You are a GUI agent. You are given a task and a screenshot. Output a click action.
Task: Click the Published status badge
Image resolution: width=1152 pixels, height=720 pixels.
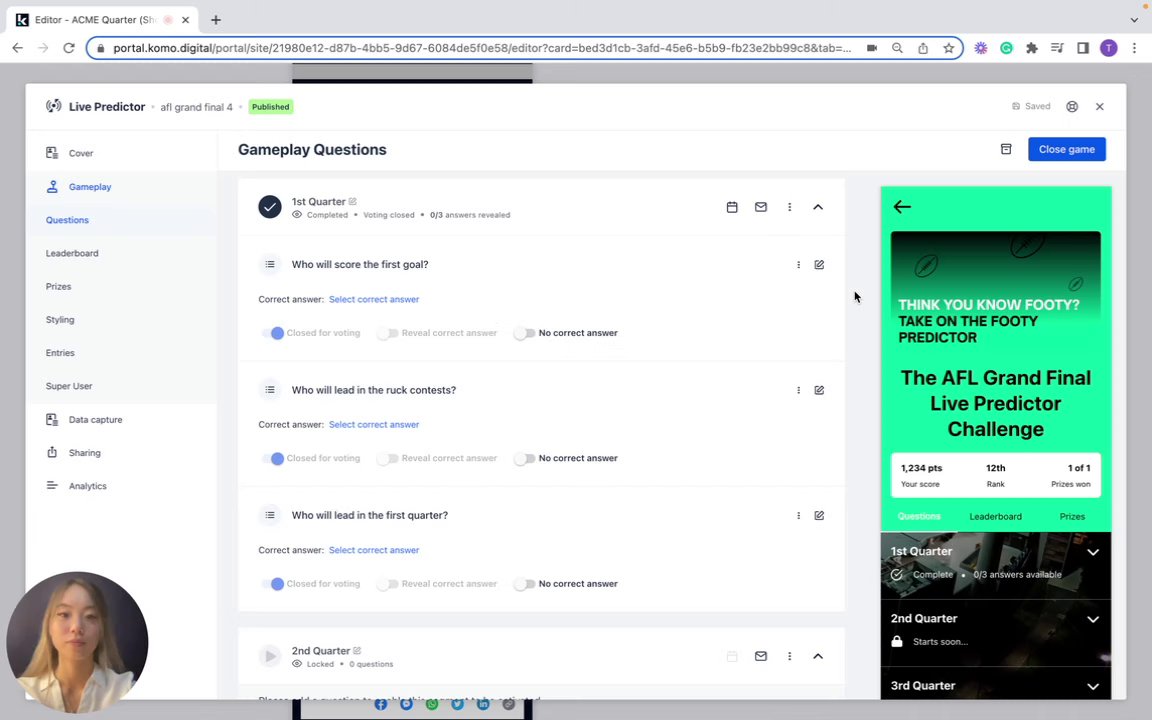(270, 107)
